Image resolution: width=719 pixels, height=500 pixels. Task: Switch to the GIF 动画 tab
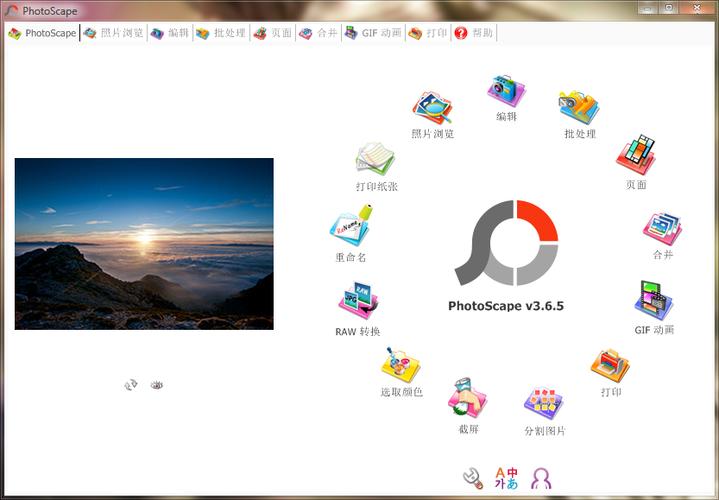(373, 33)
